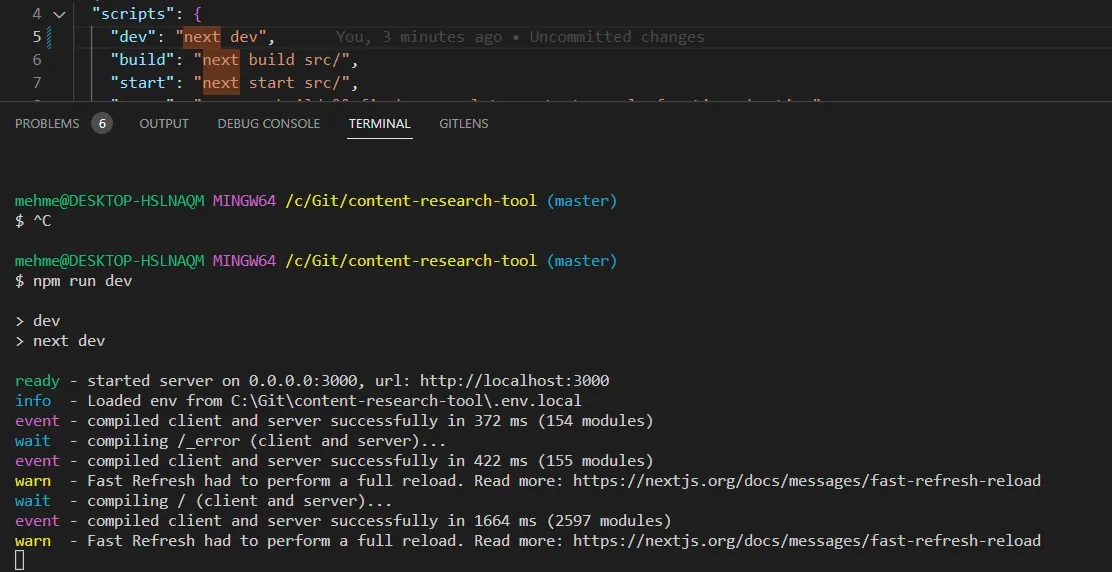The height and width of the screenshot is (572, 1112).
Task: Open the PROBLEMS panel tab
Action: (47, 124)
